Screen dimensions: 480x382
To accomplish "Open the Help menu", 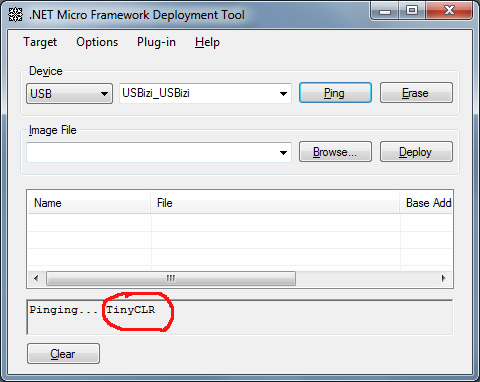I will tap(207, 42).
